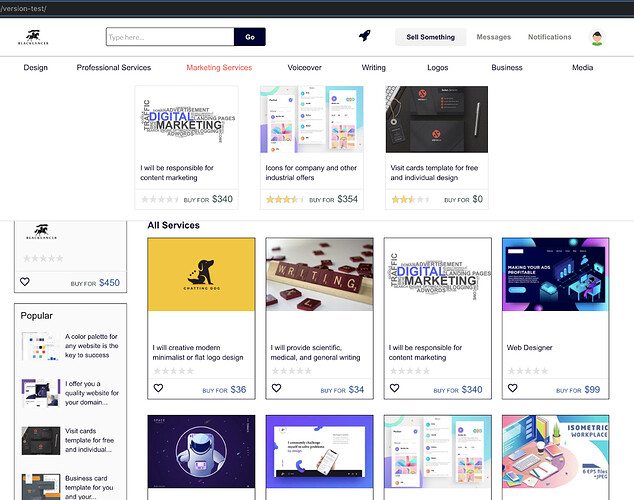Open 'I offer you a quality website' popular item
Viewport: 634px width, 500px height.
click(92, 393)
